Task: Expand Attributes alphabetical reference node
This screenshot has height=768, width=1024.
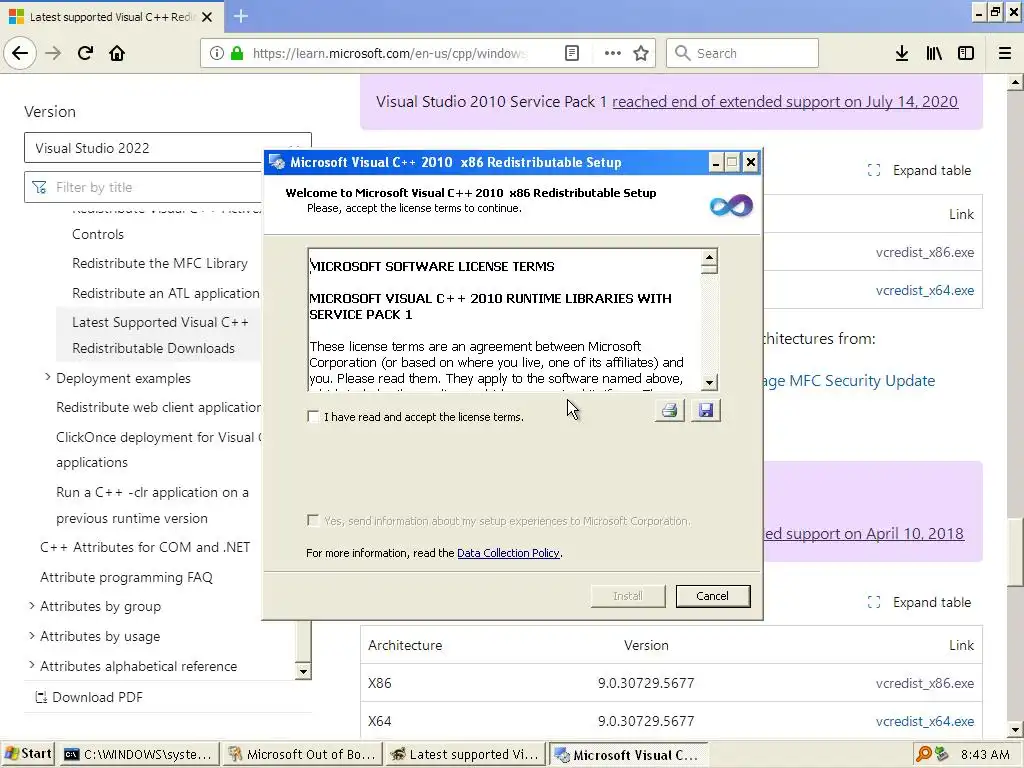Action: pos(31,665)
